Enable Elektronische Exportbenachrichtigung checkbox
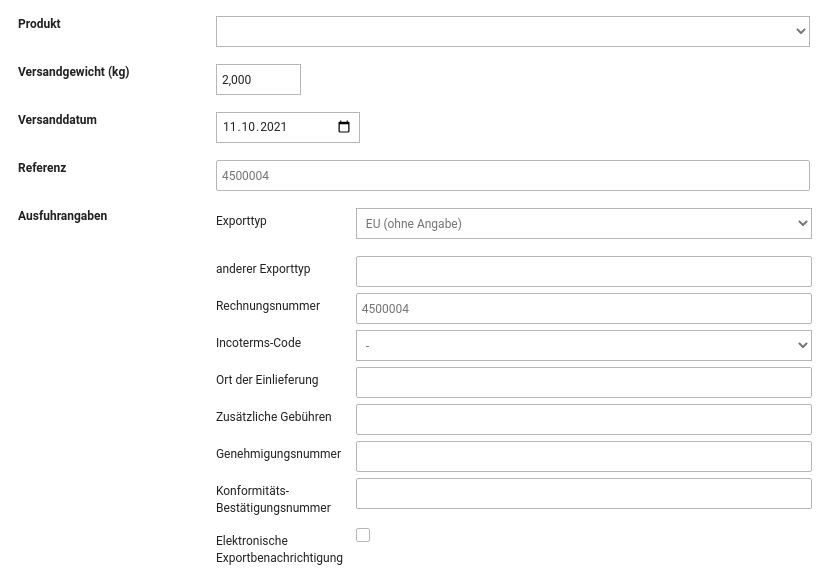 click(x=363, y=535)
